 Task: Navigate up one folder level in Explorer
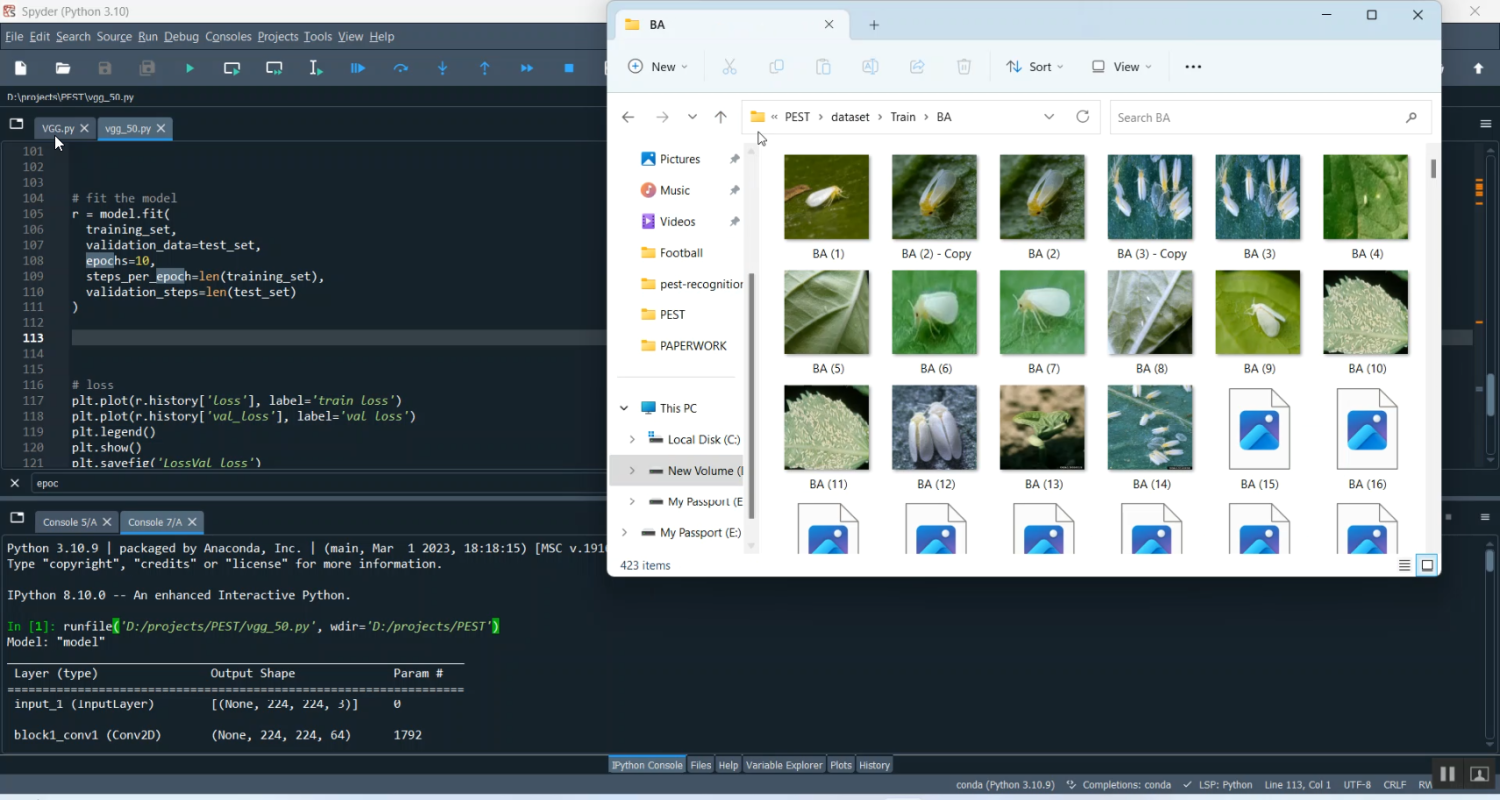pos(720,117)
